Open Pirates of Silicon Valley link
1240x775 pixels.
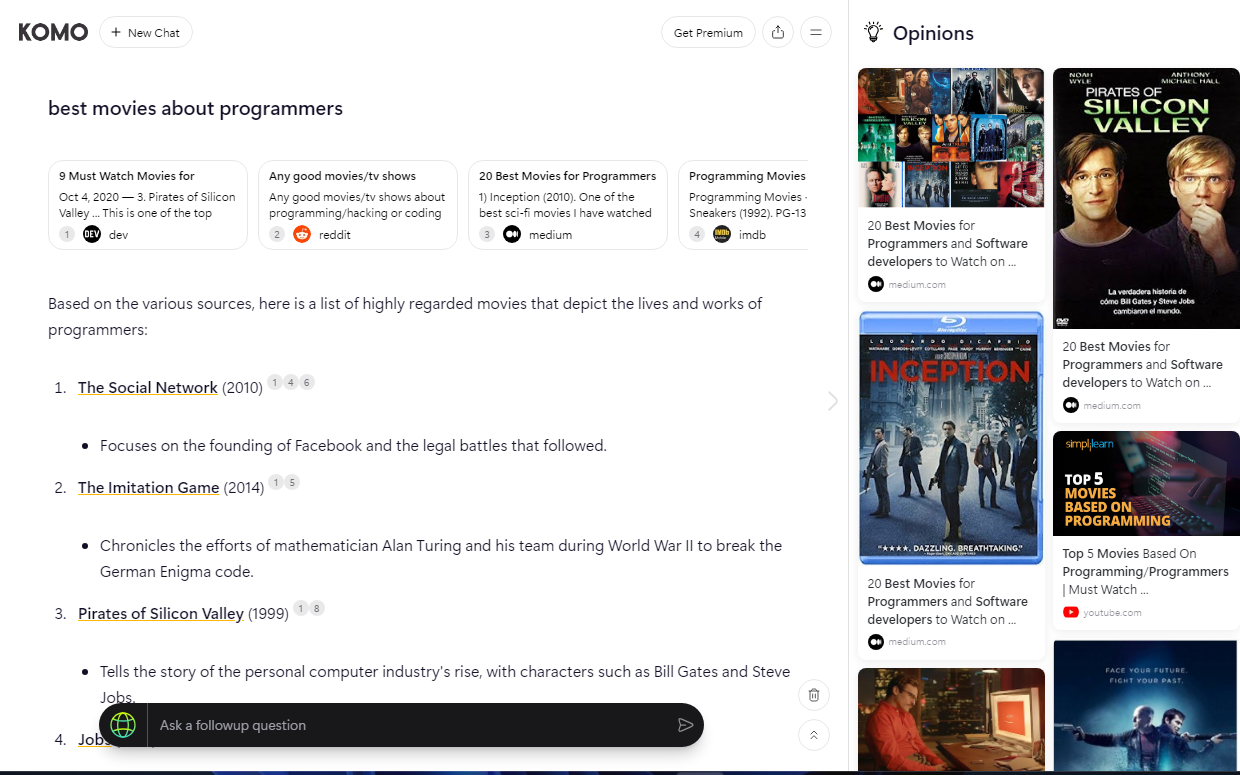(x=161, y=614)
